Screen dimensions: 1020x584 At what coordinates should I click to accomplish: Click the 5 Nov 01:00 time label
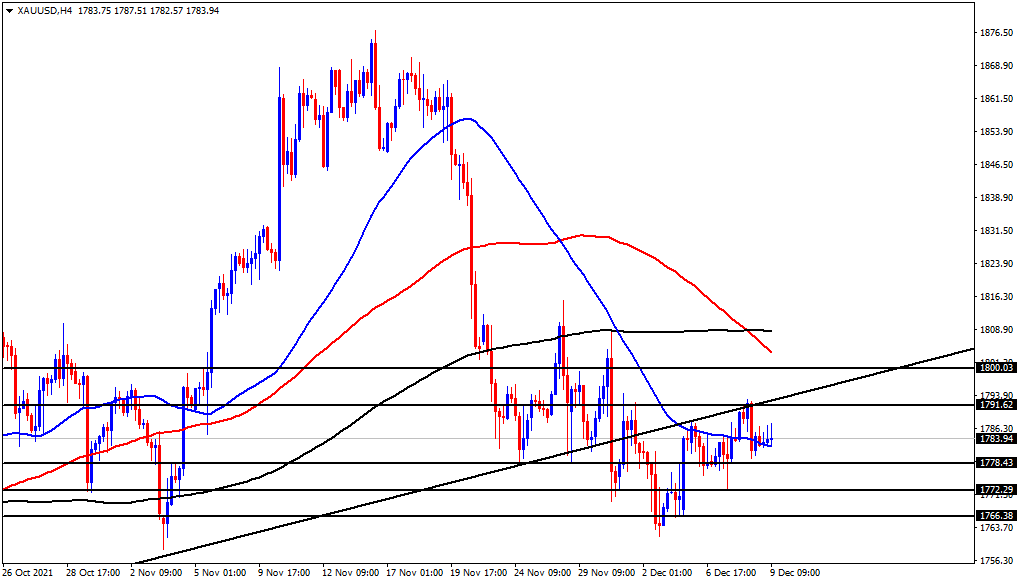pyautogui.click(x=221, y=573)
